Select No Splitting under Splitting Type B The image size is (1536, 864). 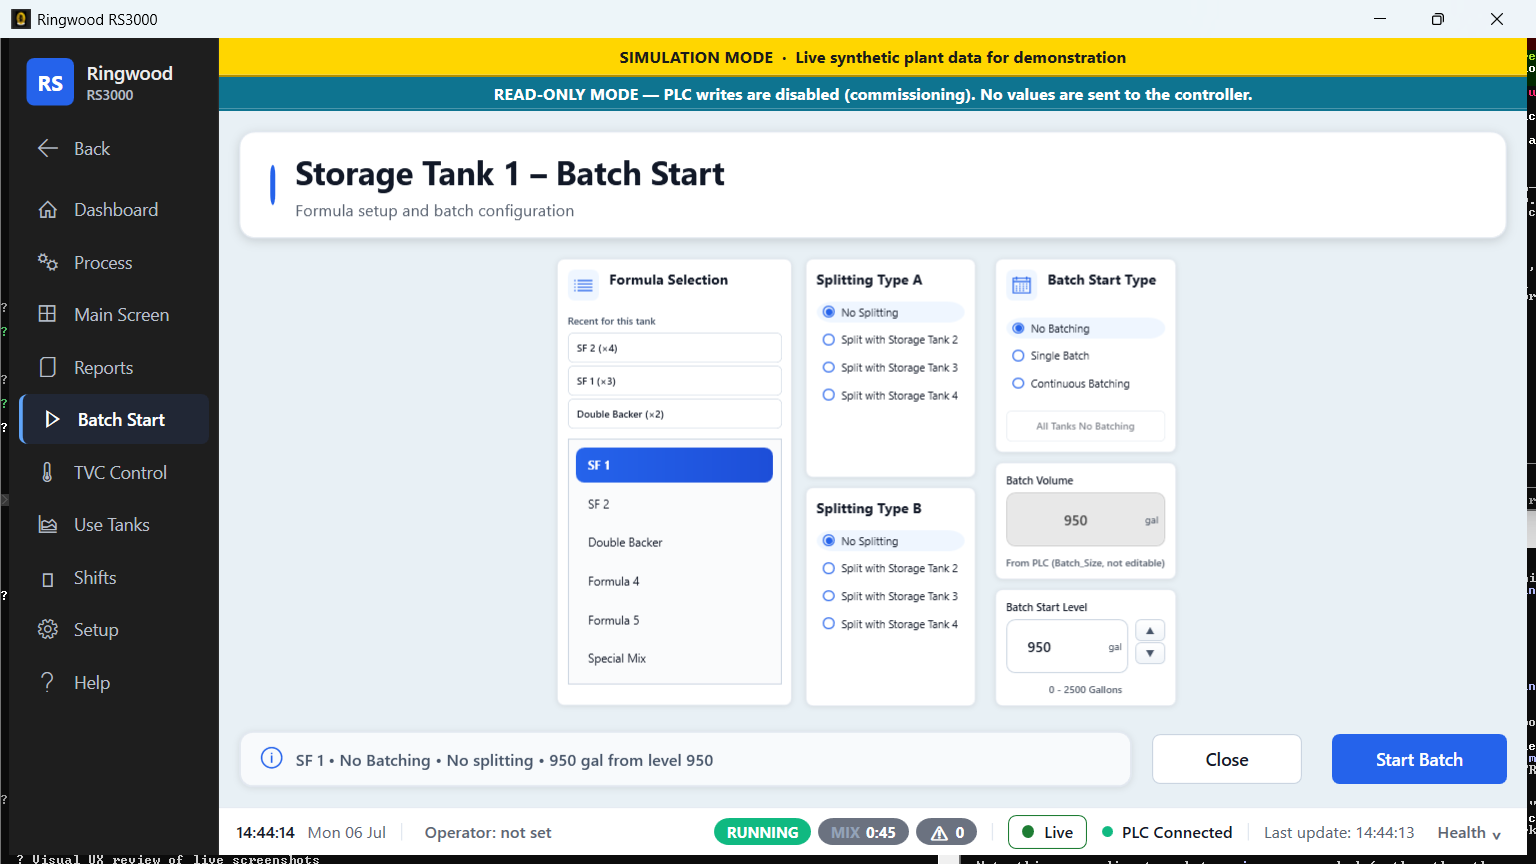pyautogui.click(x=890, y=541)
